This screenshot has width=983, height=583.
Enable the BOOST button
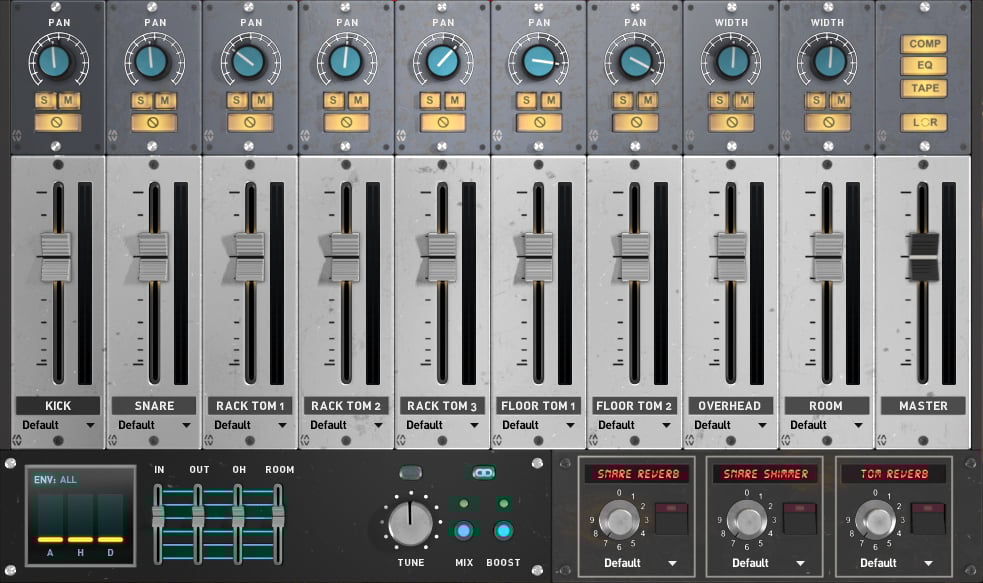click(503, 532)
